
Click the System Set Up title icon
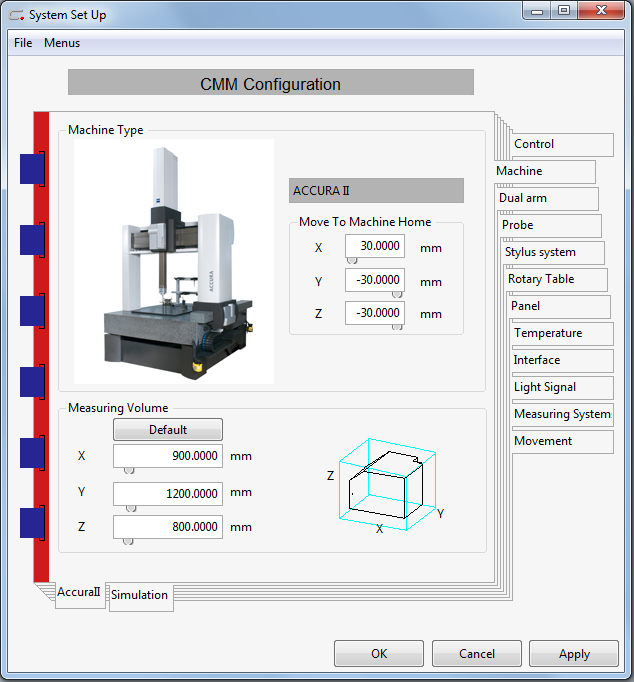coord(17,15)
